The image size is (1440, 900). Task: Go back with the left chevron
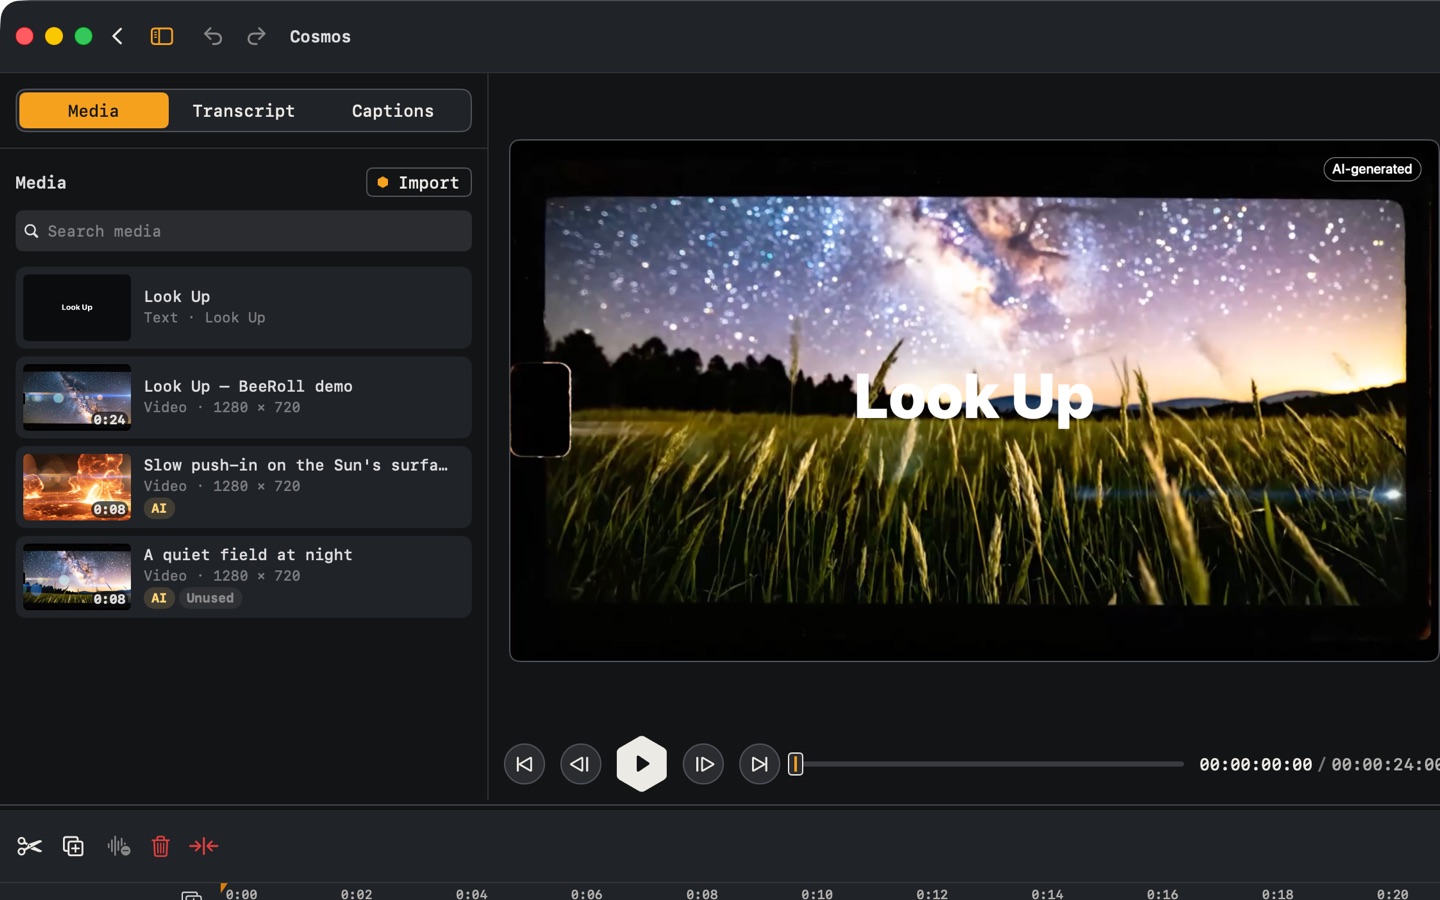[x=118, y=37]
